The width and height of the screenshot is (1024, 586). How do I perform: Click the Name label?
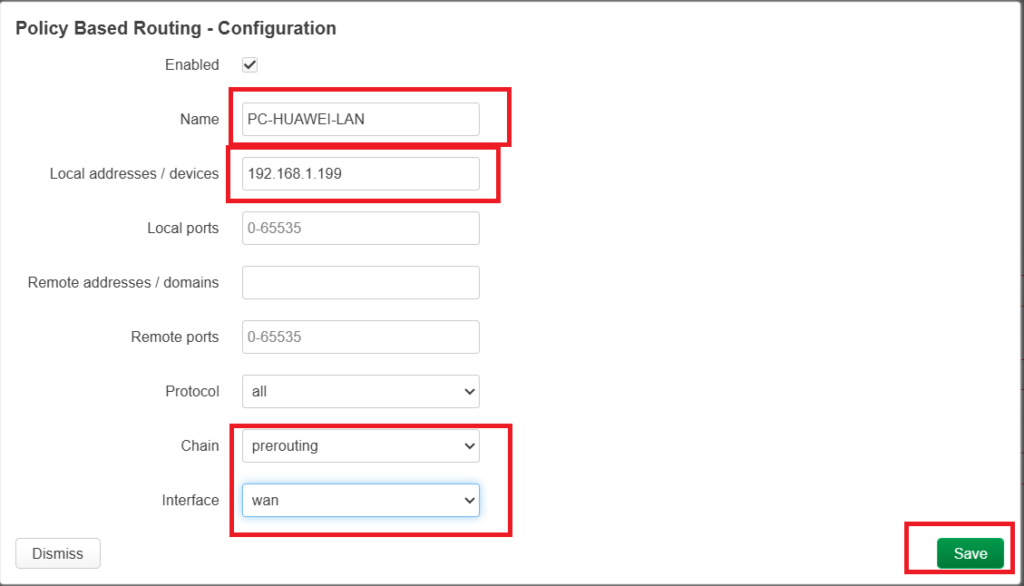199,119
